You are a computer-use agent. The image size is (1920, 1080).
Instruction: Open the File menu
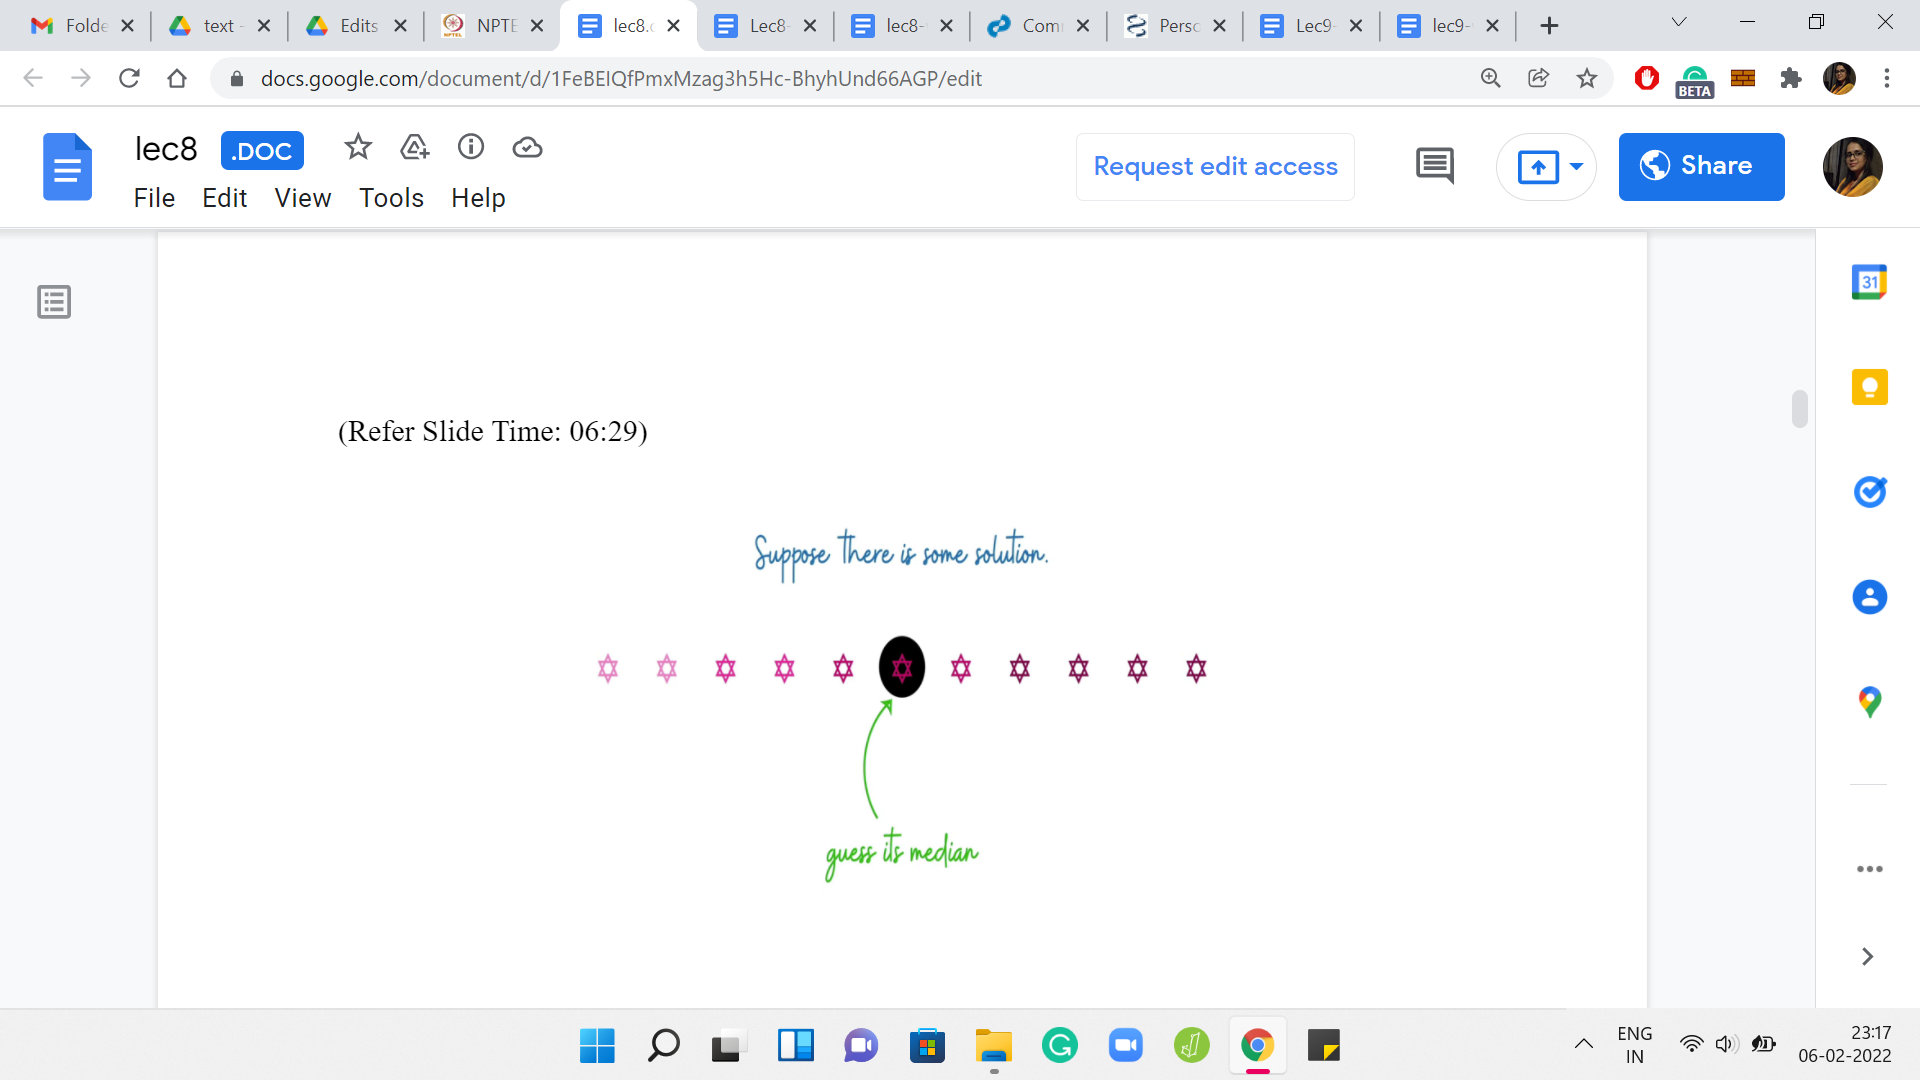point(154,198)
